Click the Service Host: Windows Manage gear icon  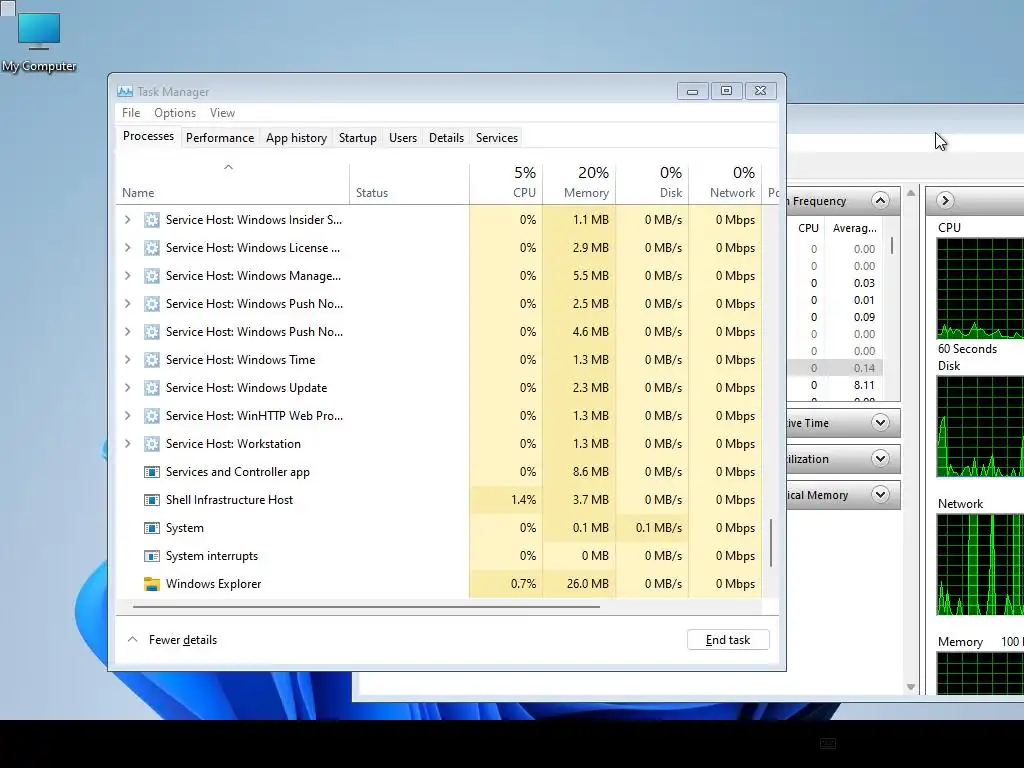[x=152, y=276]
